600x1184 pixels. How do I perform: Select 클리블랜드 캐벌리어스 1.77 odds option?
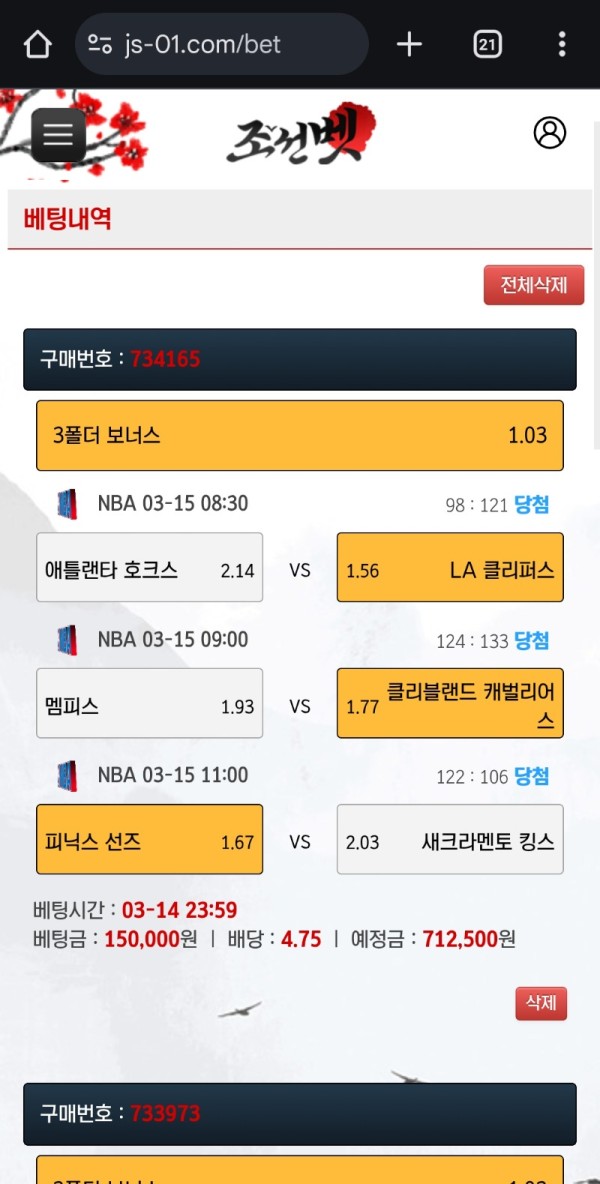click(450, 703)
